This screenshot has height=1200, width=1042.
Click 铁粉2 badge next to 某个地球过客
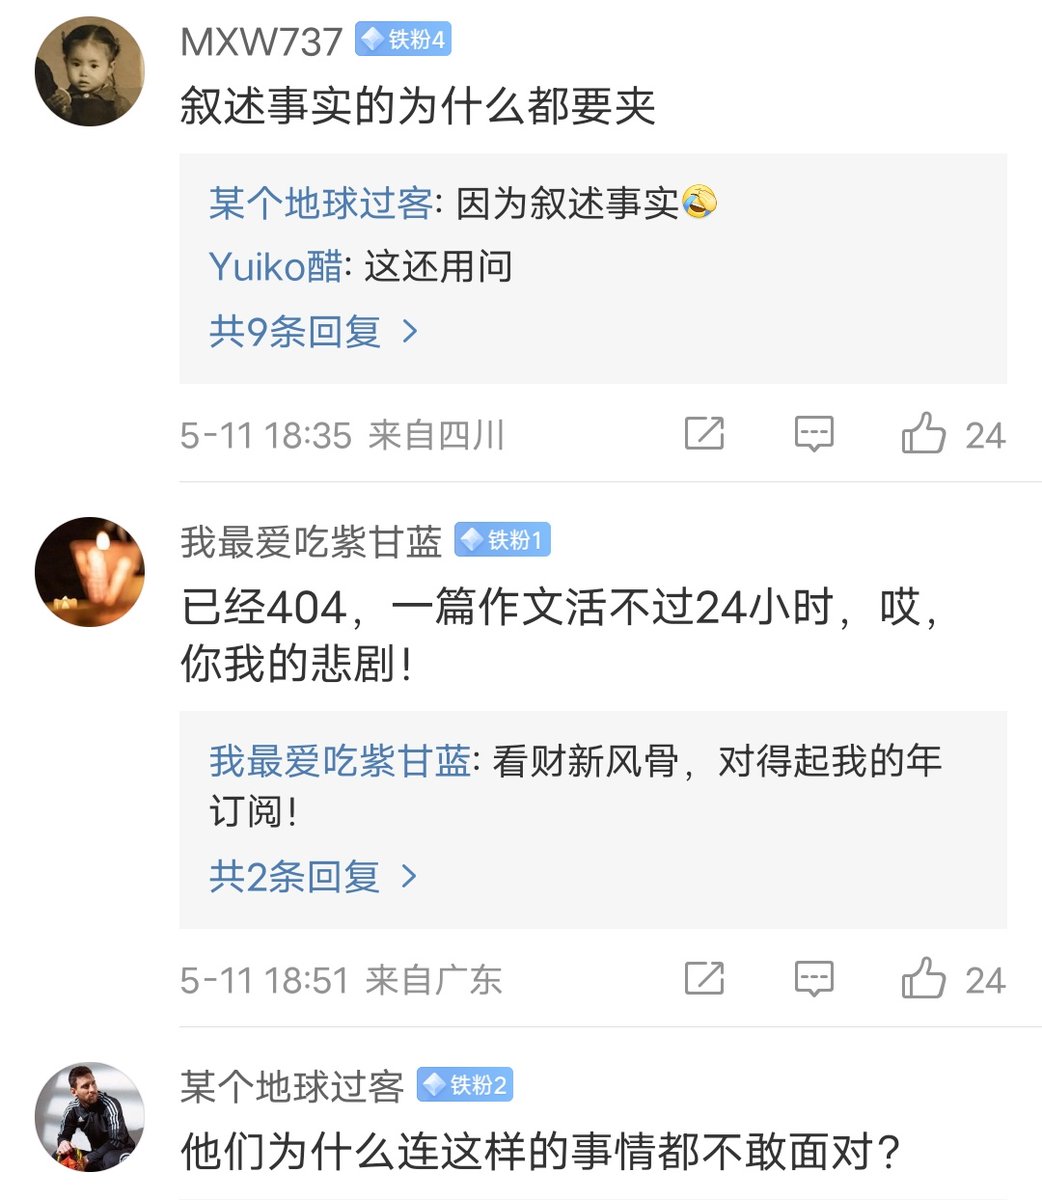point(464,1085)
